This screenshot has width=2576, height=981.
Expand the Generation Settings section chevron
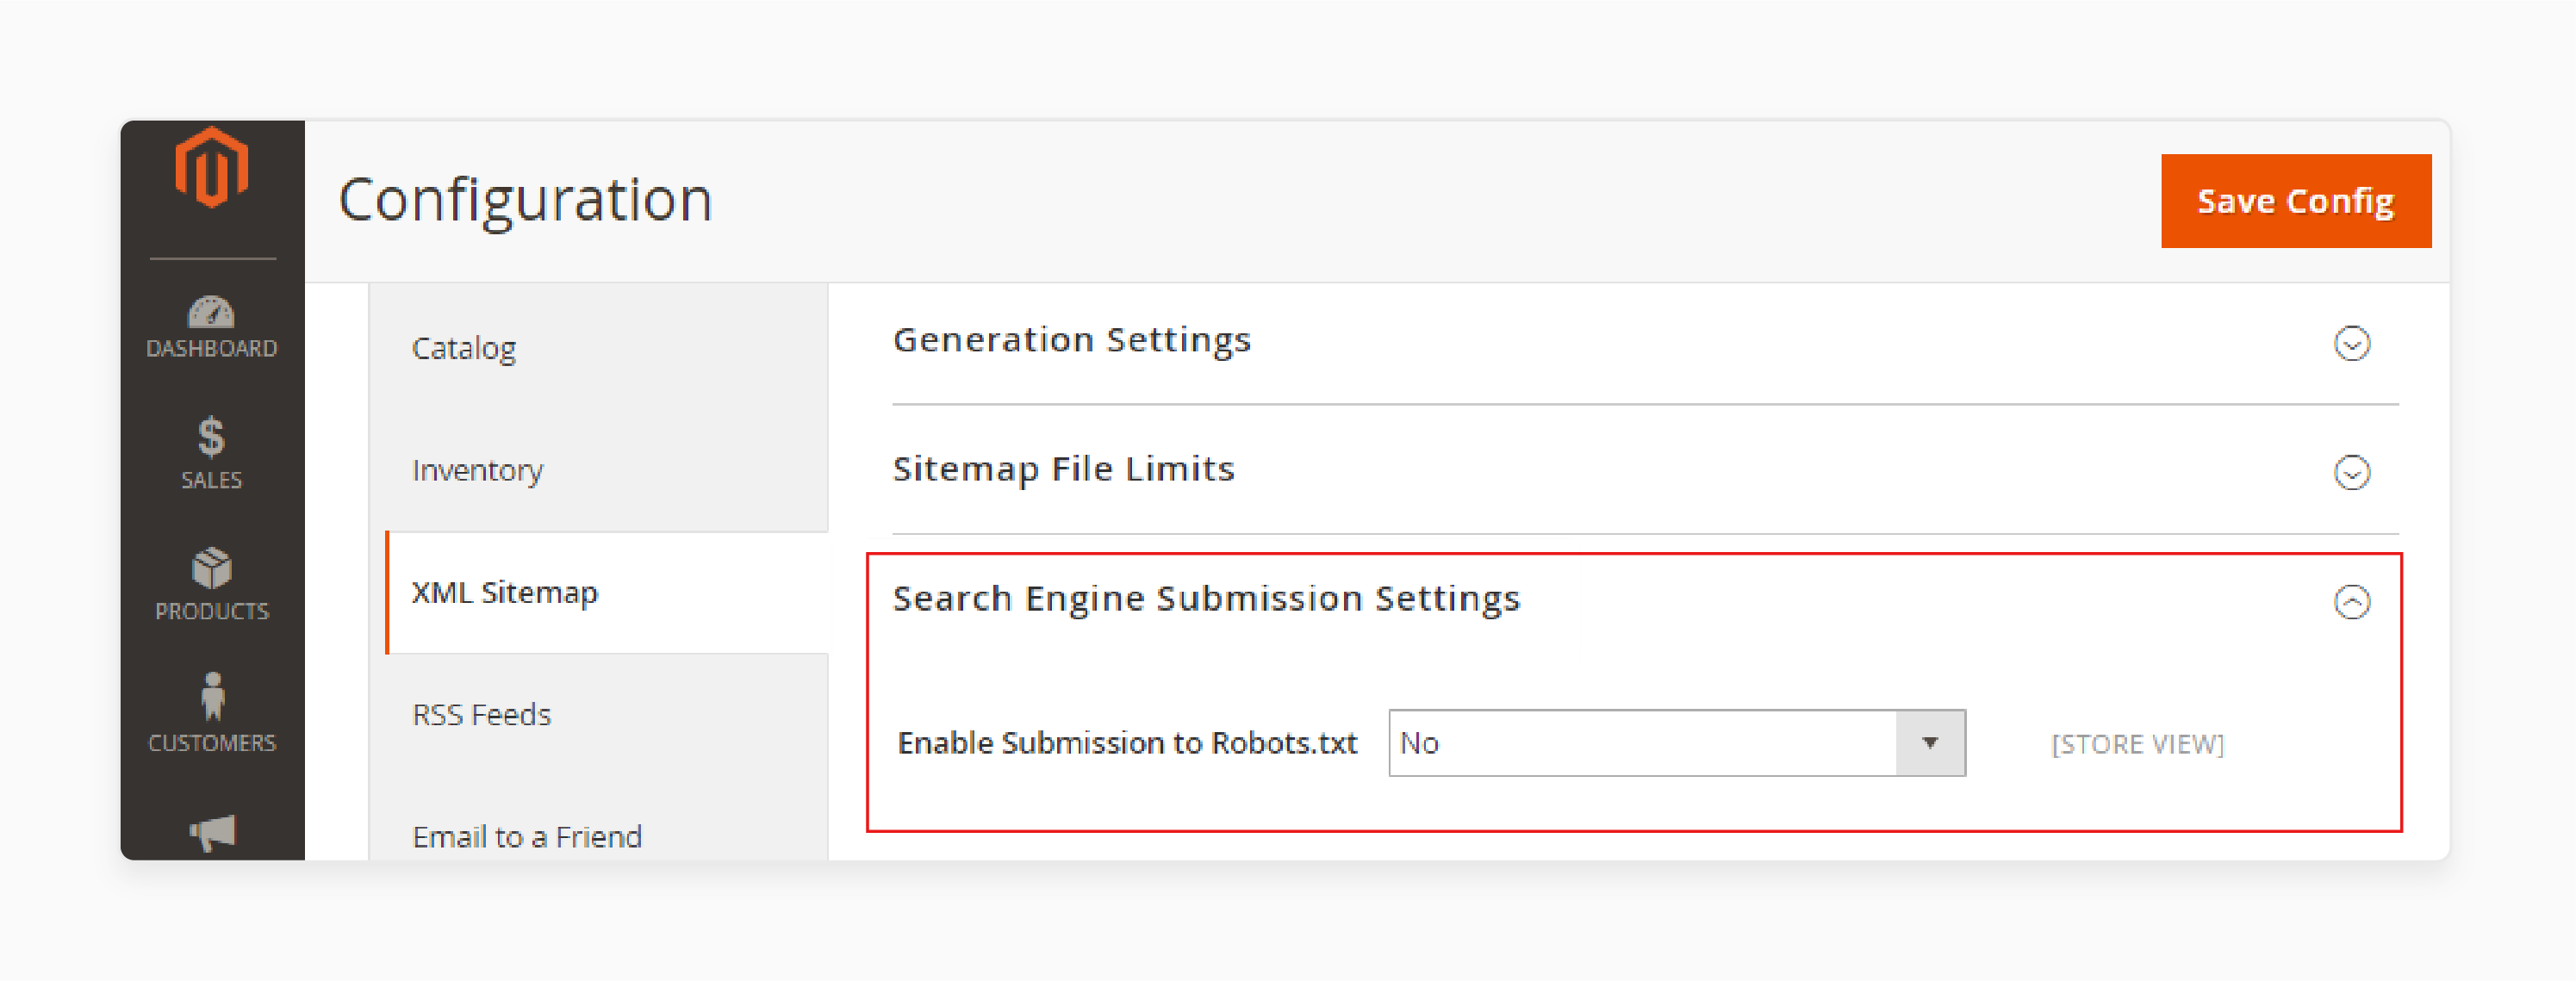(2351, 343)
